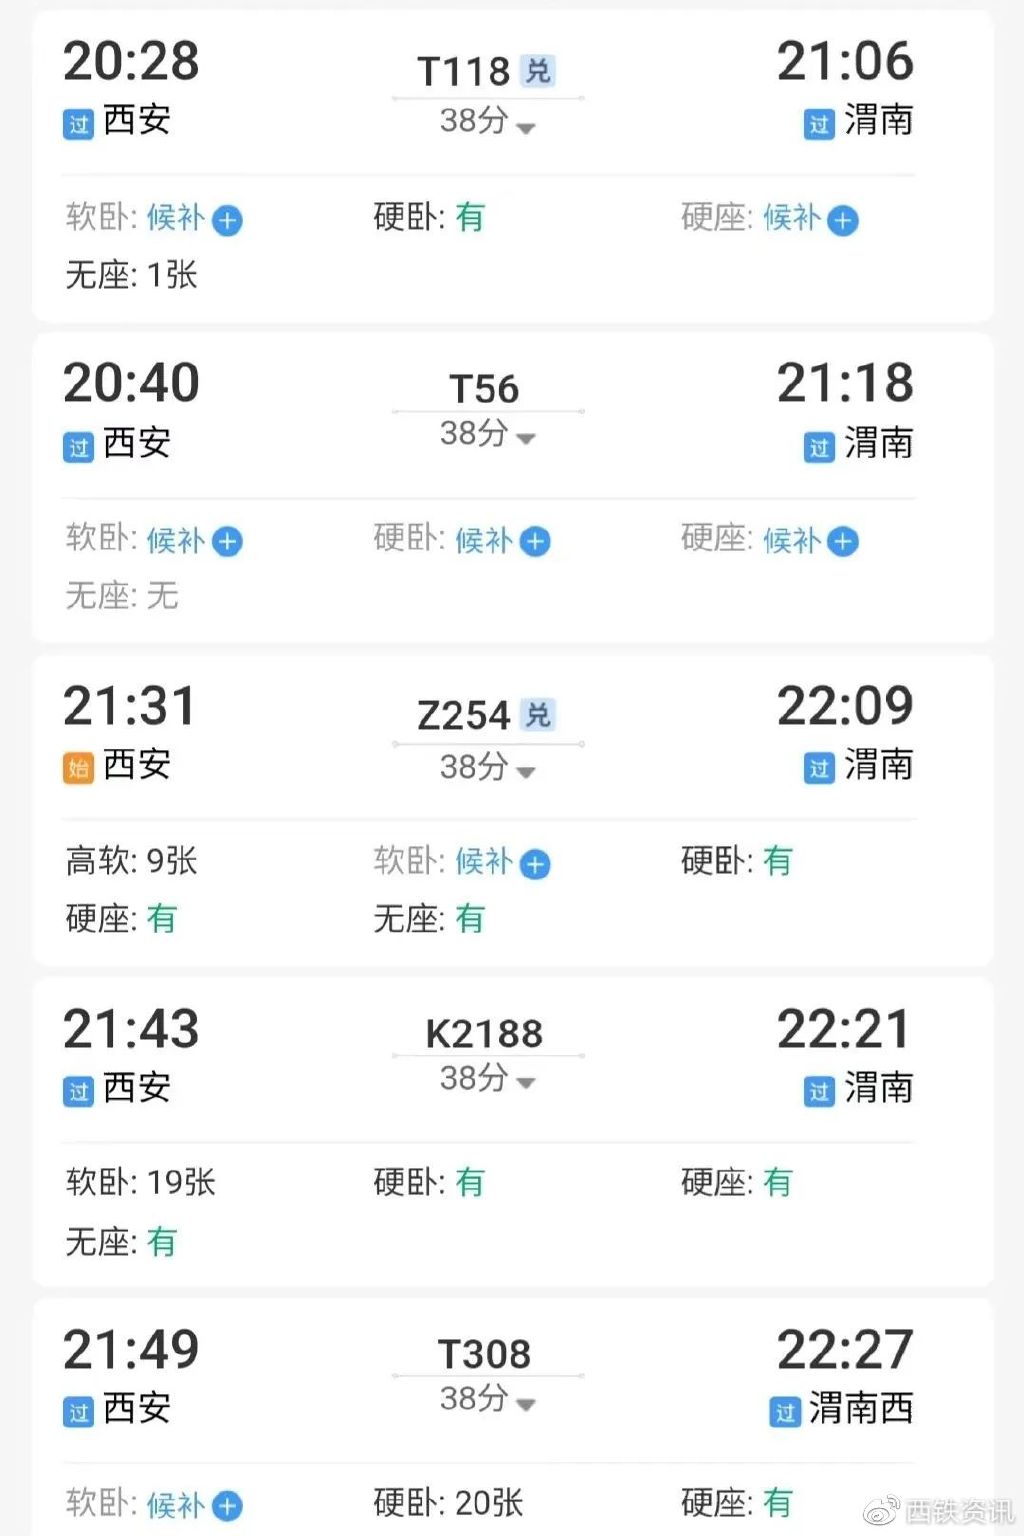
Task: Expand Z254 38分 duration dropdown
Action: 526,771
